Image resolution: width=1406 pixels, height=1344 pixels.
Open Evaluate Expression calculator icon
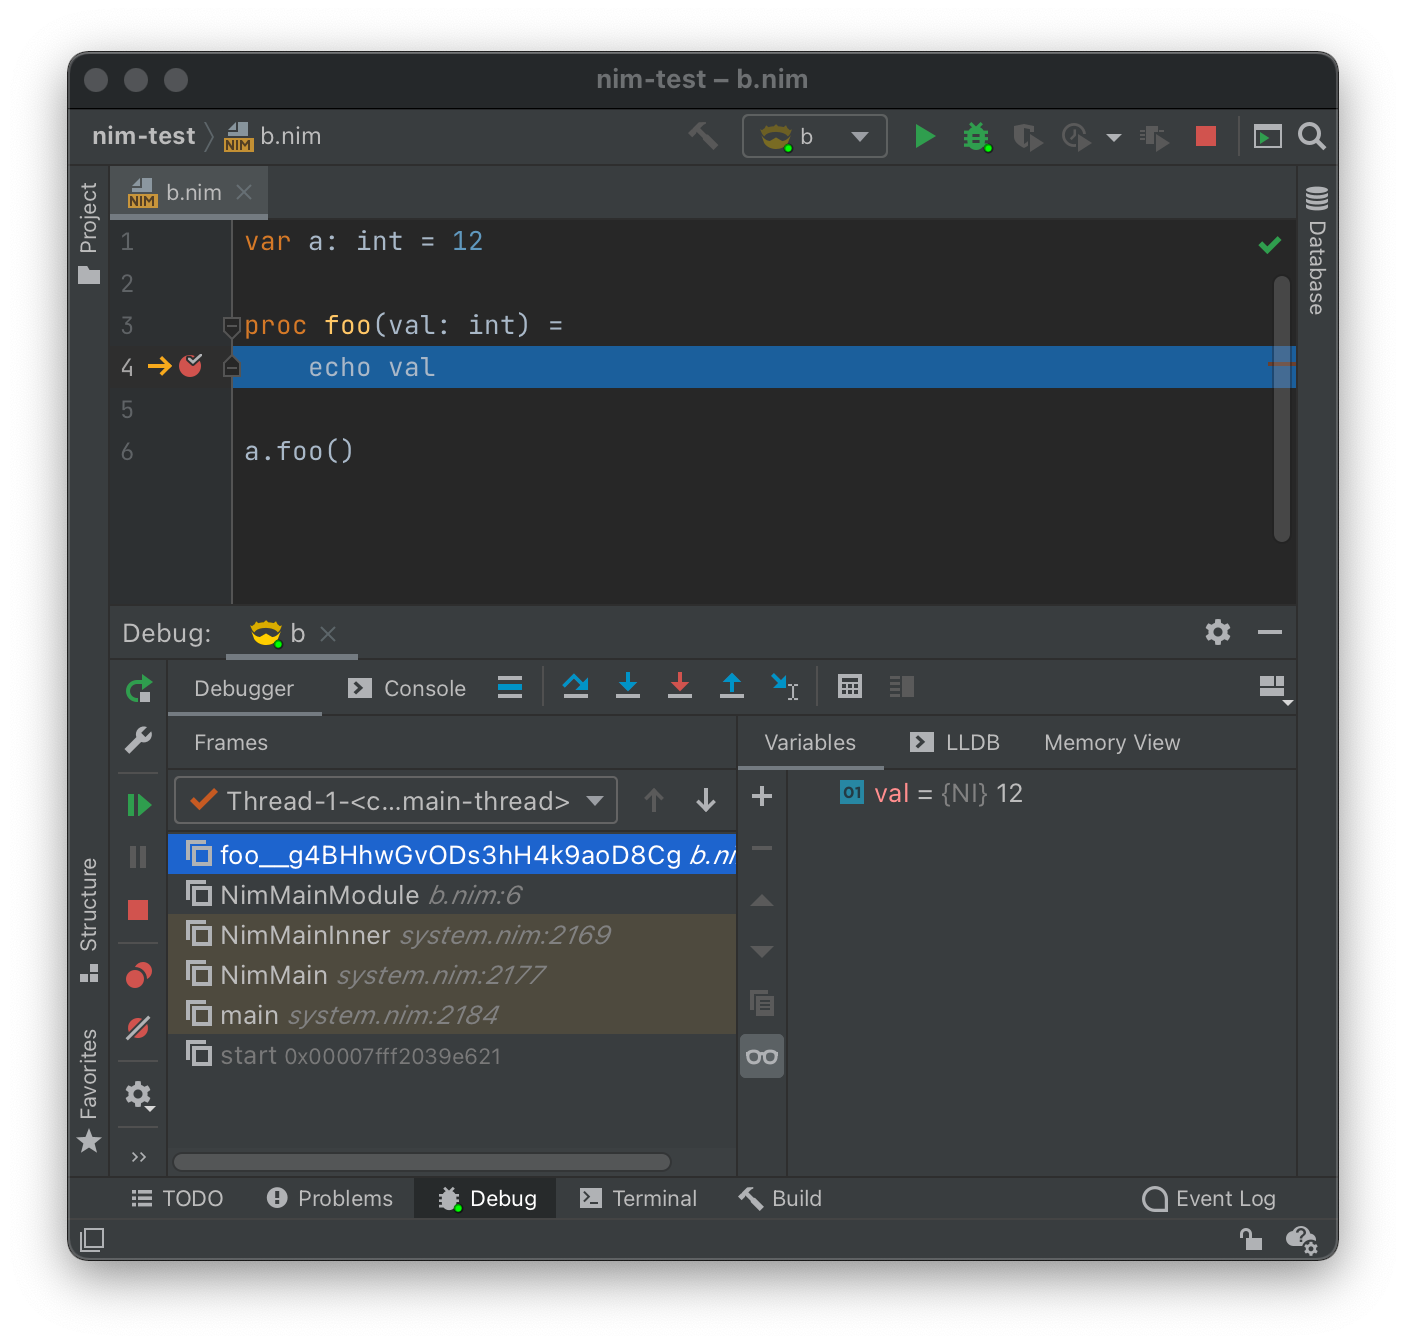[850, 686]
